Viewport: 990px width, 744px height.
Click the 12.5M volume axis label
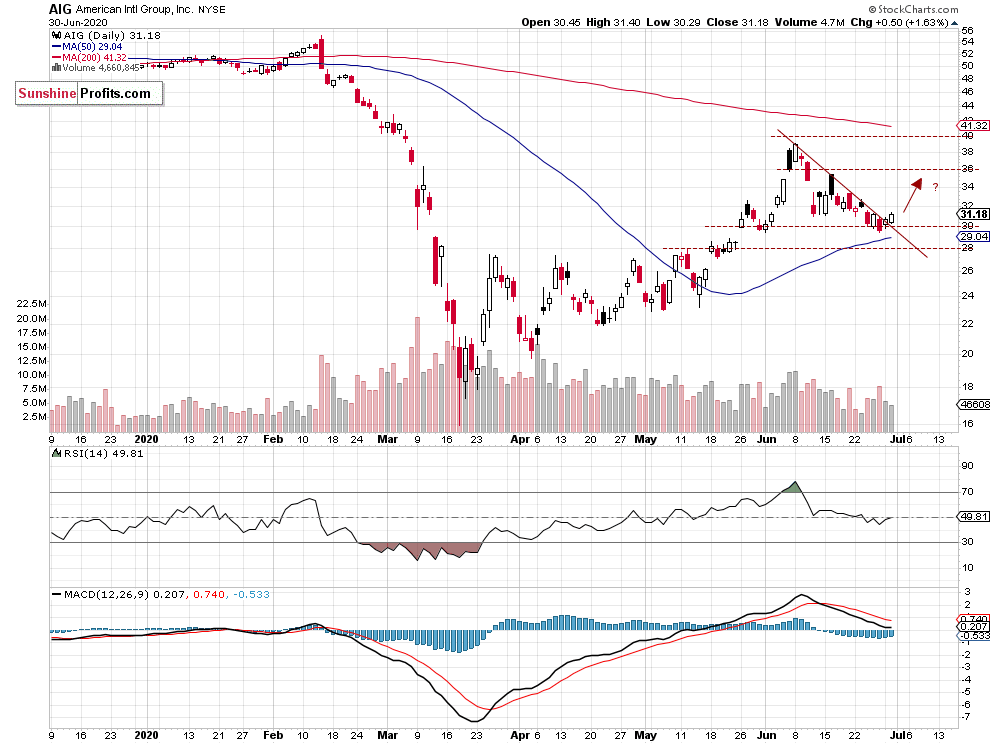pos(32,361)
